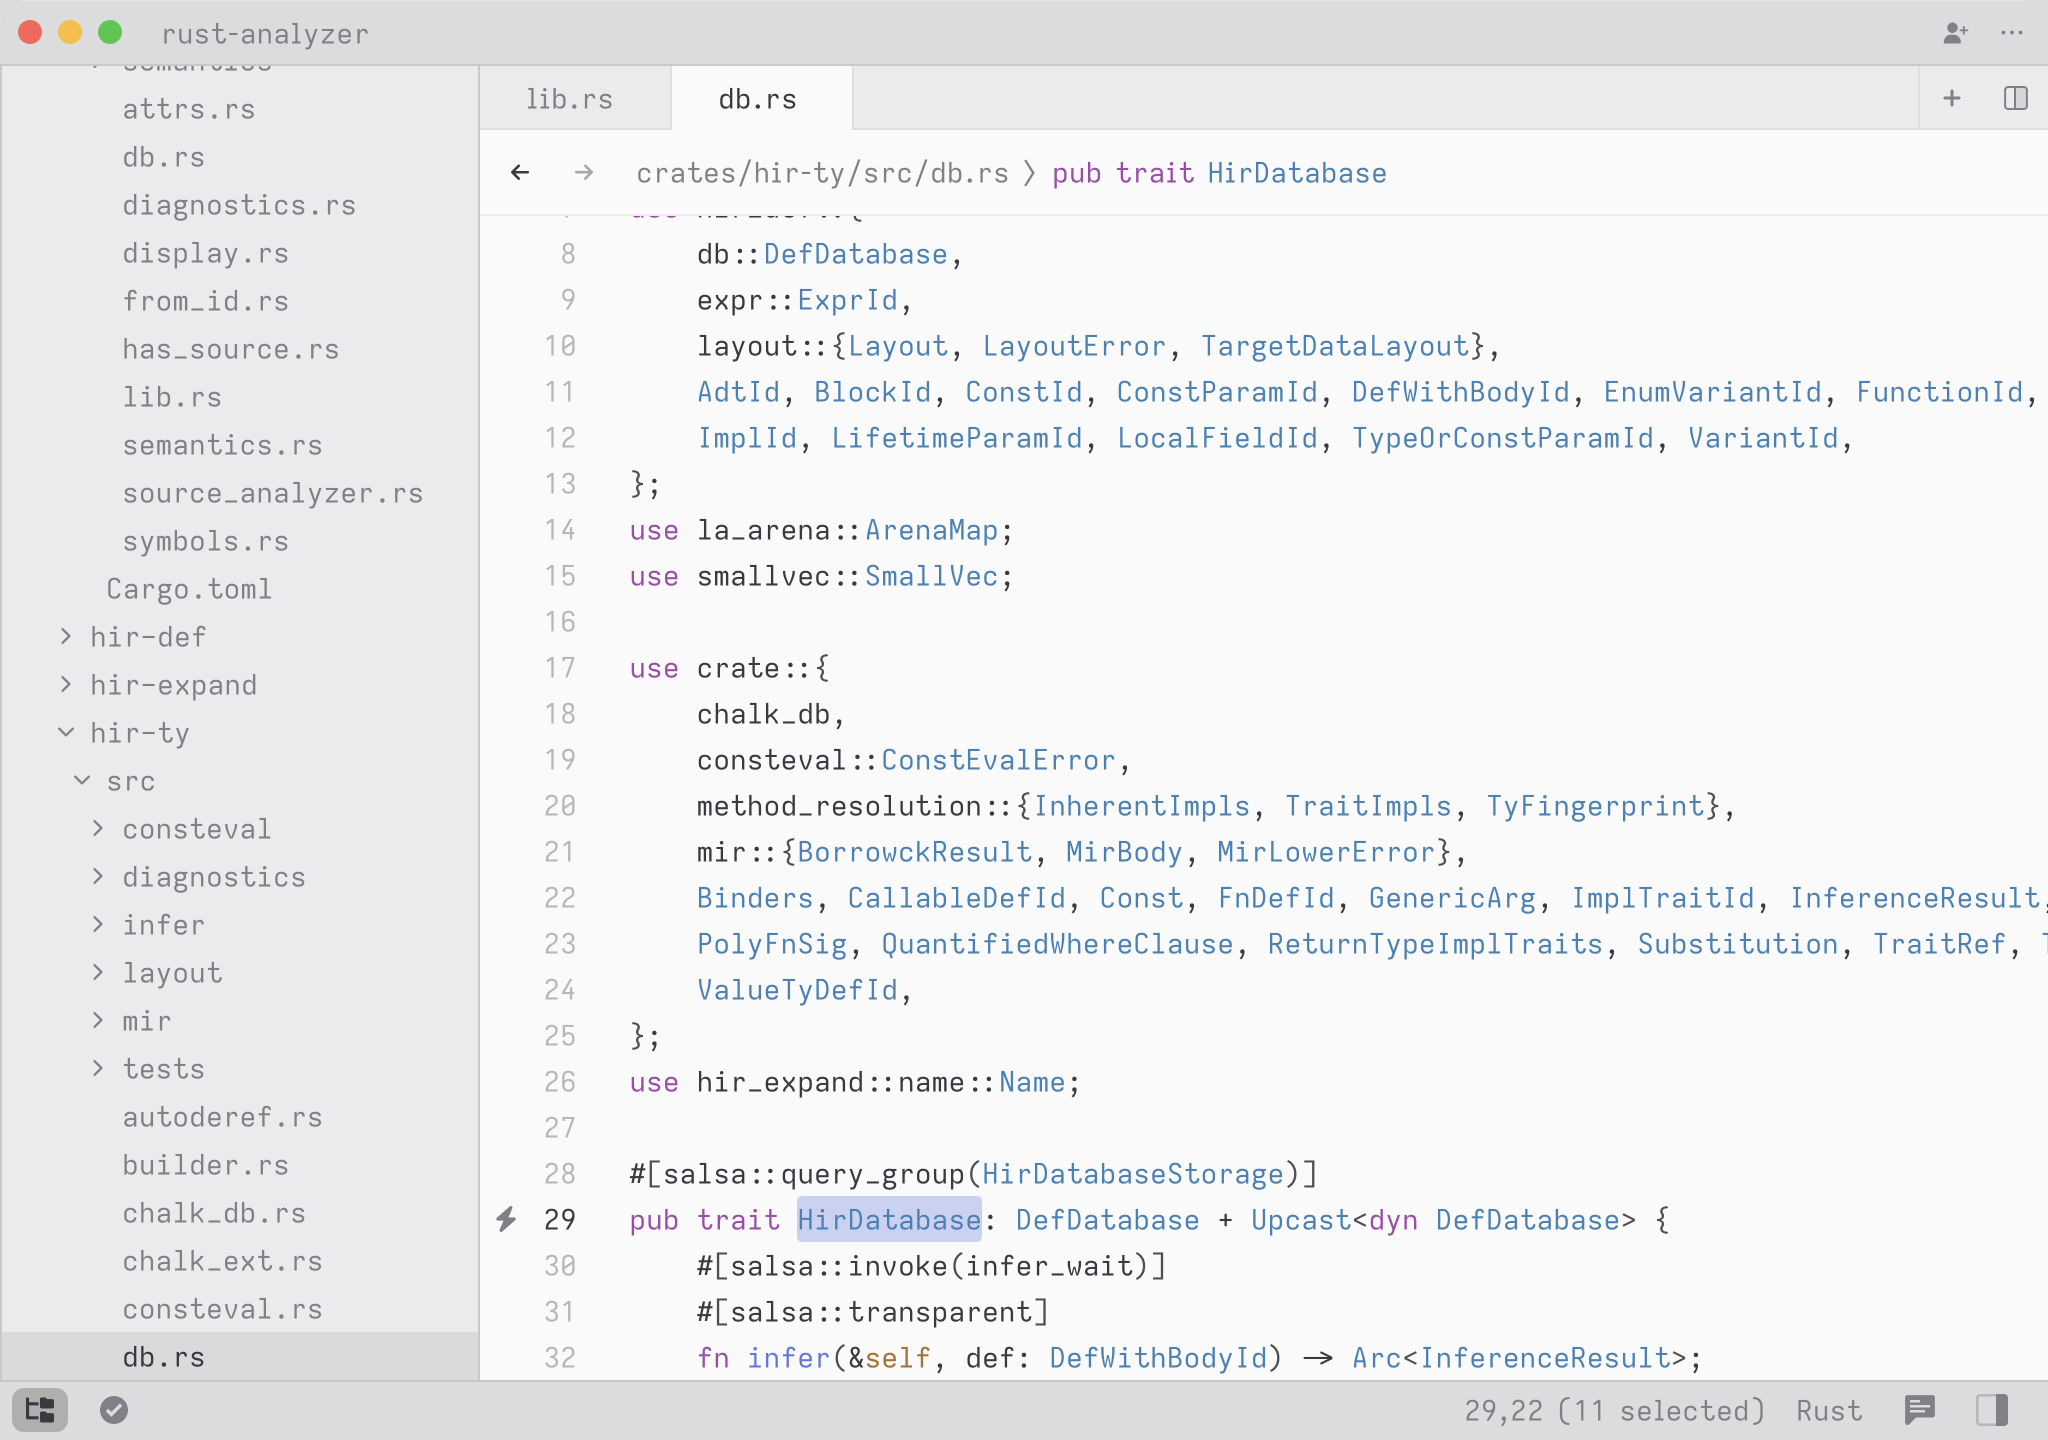Collapse the hir-ty folder

[x=139, y=733]
